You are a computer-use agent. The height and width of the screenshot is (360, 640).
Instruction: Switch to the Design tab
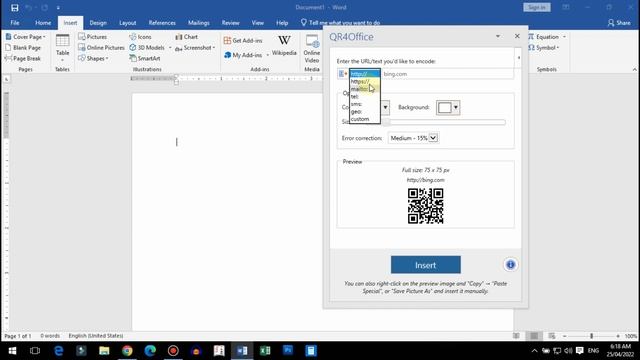tap(98, 23)
